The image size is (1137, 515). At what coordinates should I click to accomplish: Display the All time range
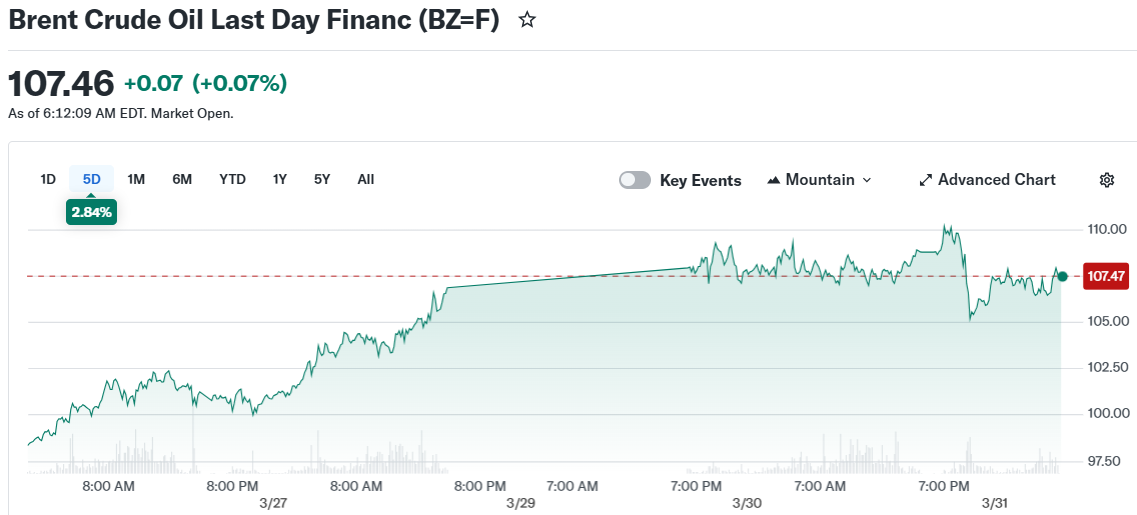click(366, 179)
